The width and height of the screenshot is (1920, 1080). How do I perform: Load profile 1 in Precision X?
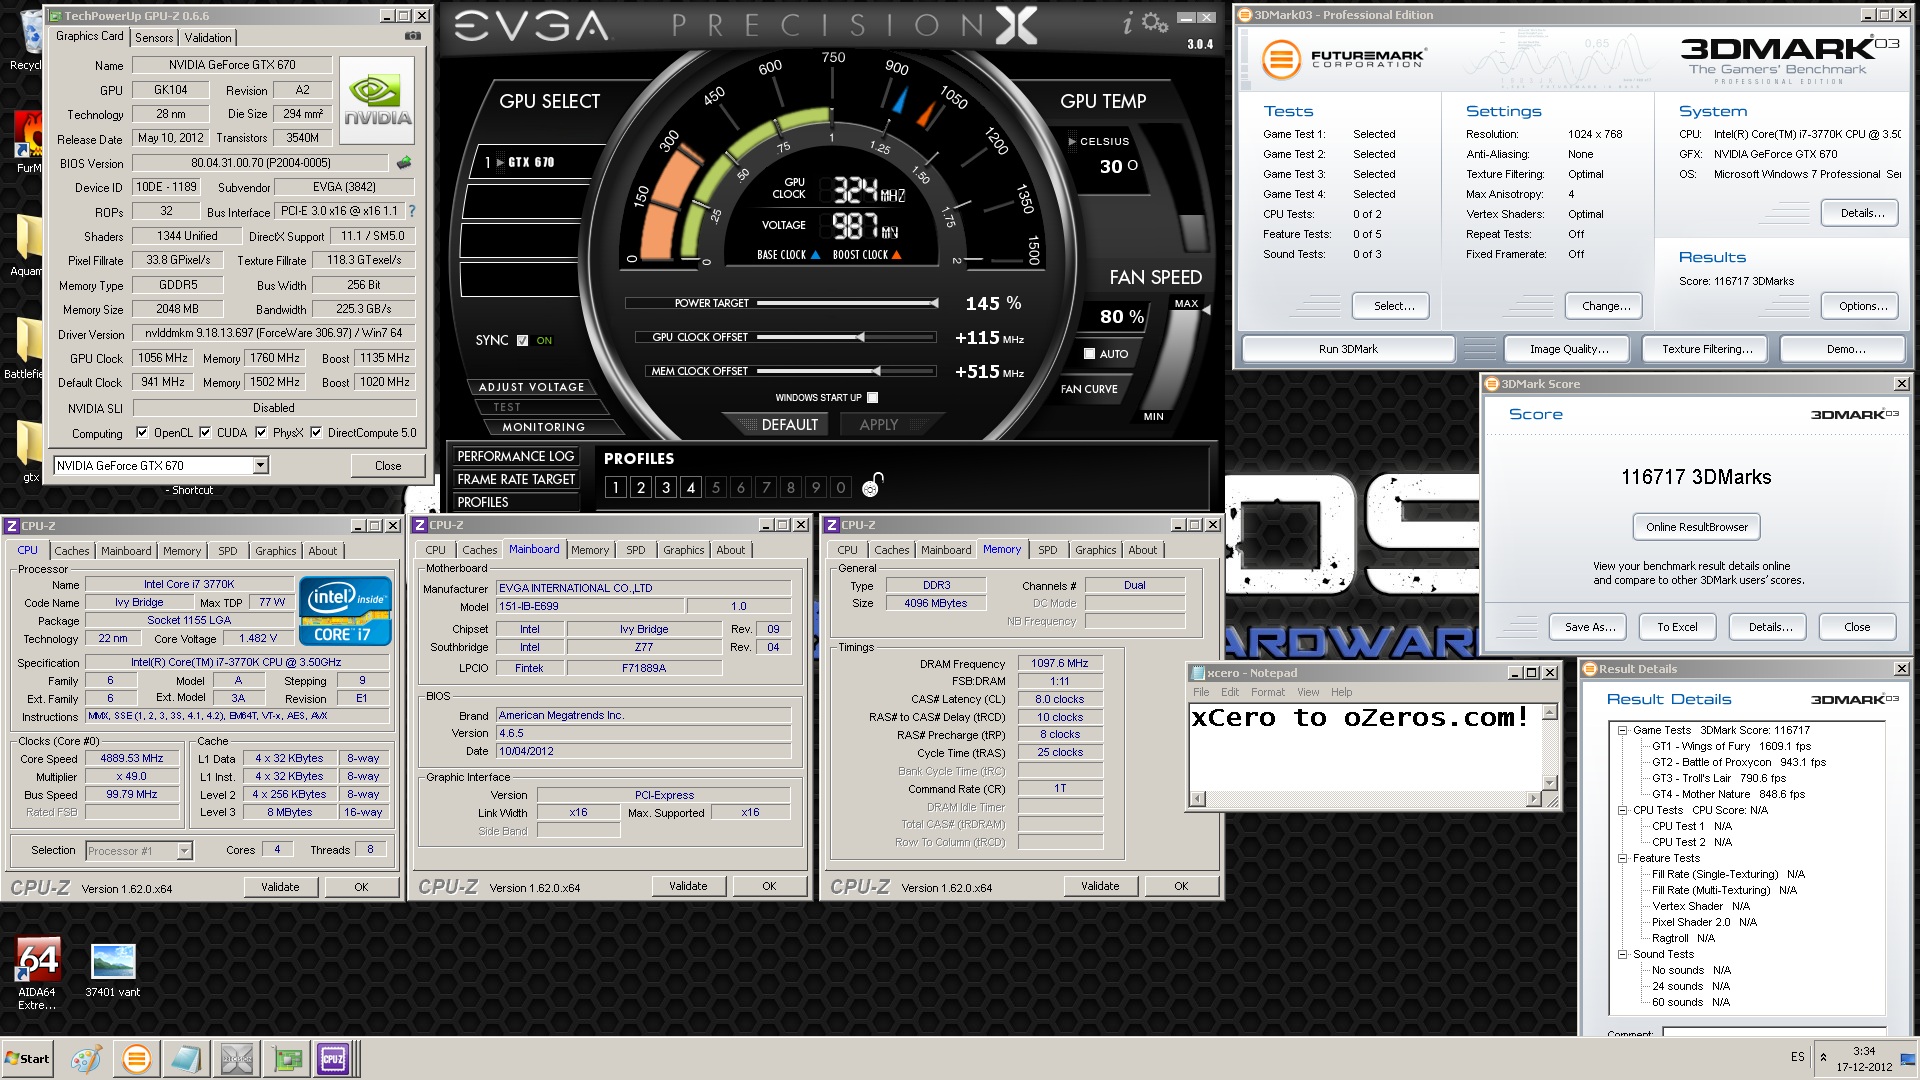[616, 488]
